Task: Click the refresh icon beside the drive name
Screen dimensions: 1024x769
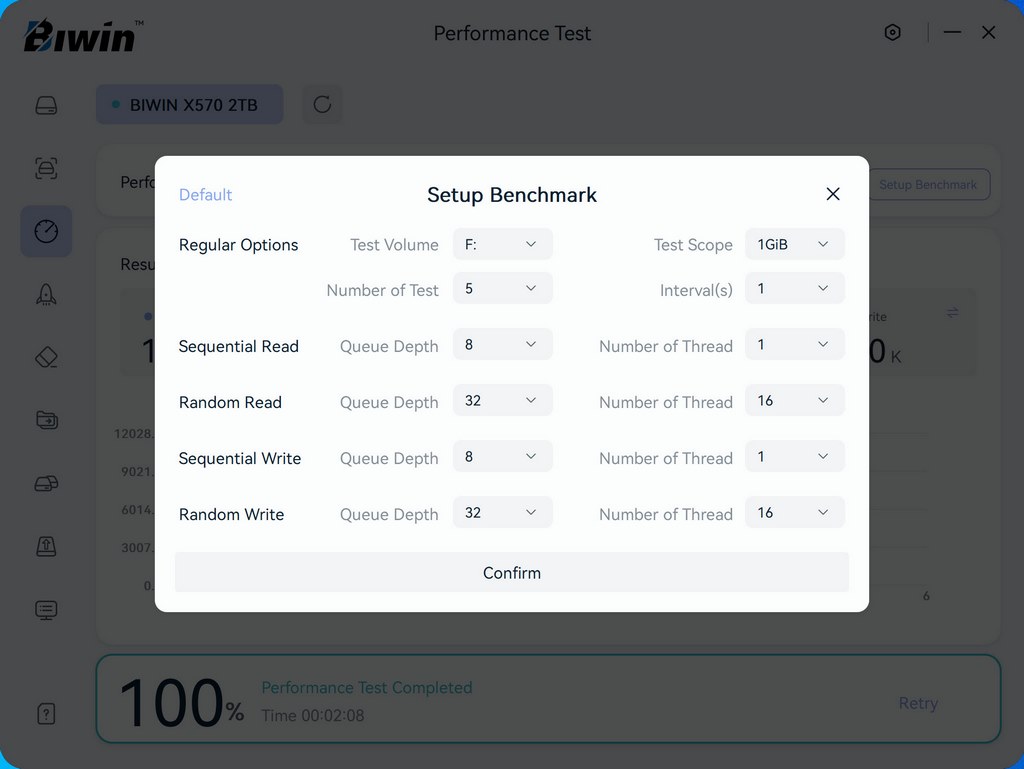Action: click(x=322, y=105)
